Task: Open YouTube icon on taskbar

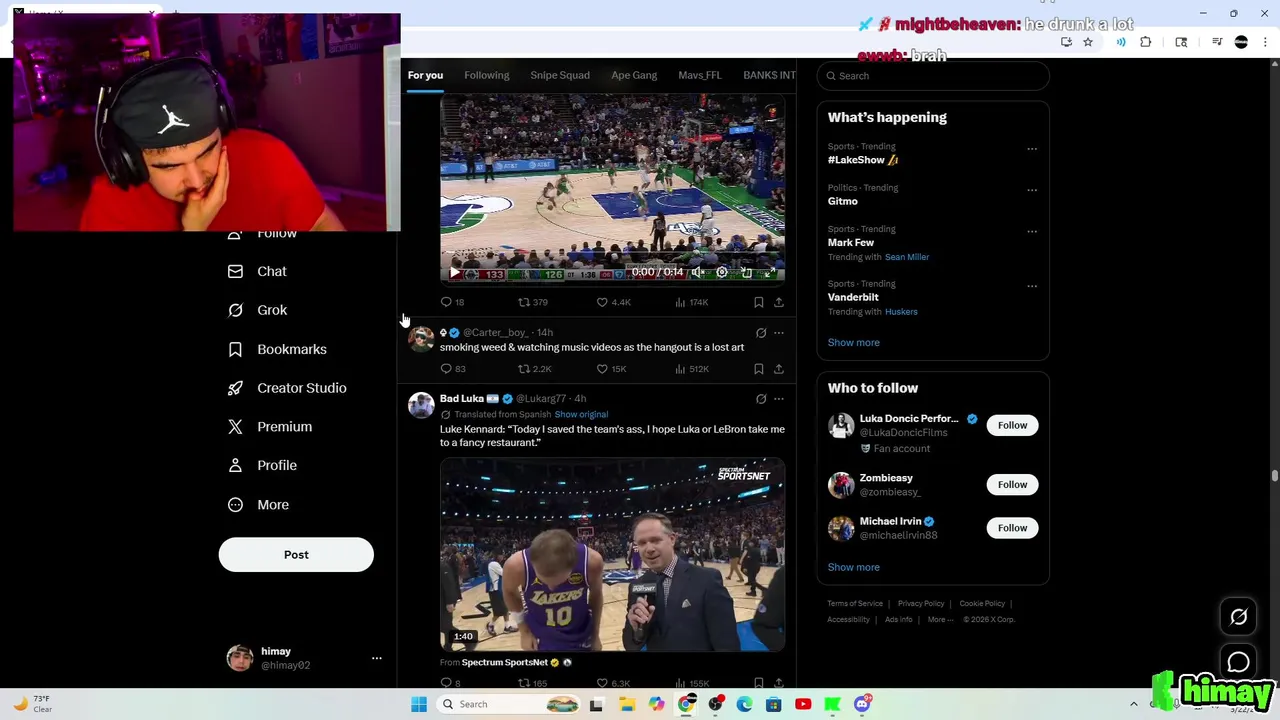Action: (803, 704)
